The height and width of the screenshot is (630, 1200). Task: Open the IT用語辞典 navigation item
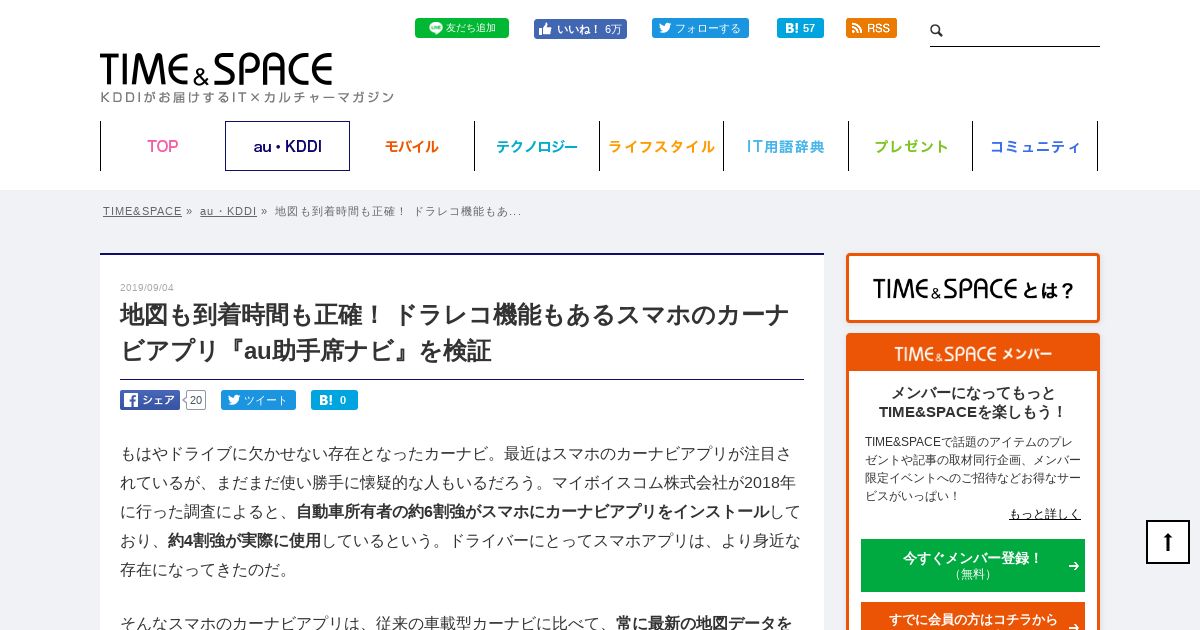pos(786,146)
